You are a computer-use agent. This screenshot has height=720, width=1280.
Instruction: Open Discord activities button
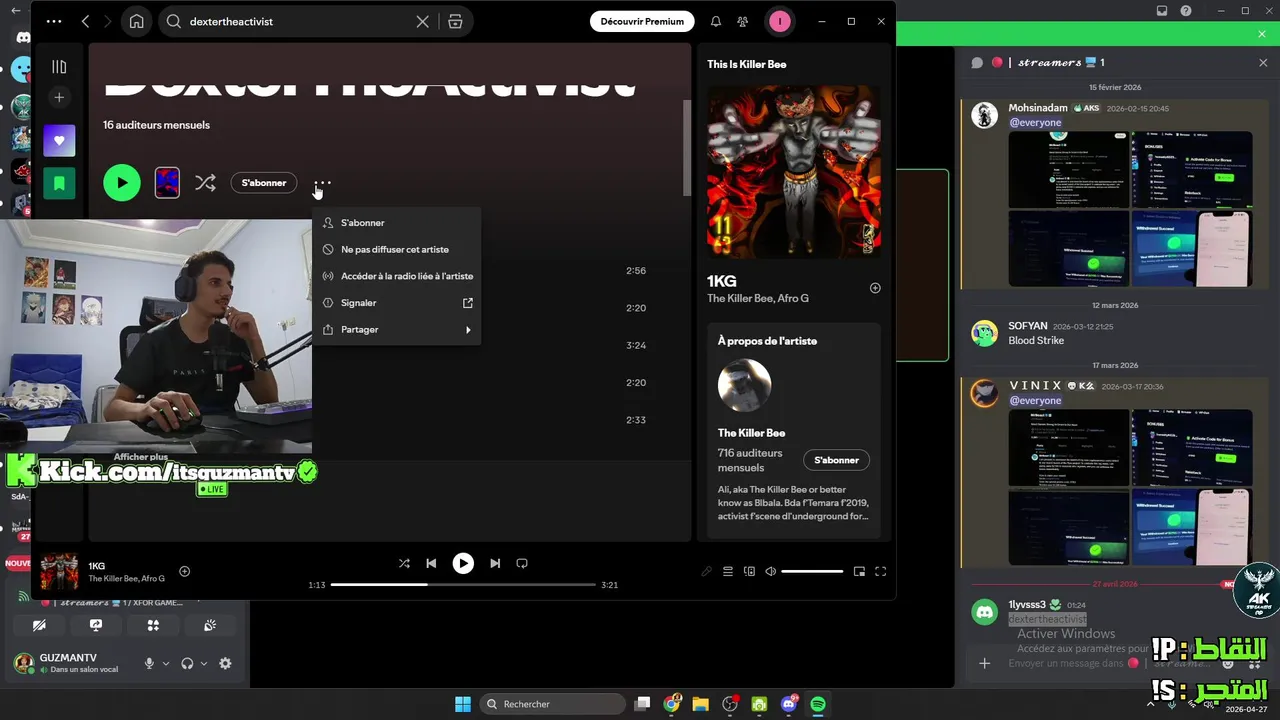coord(153,625)
